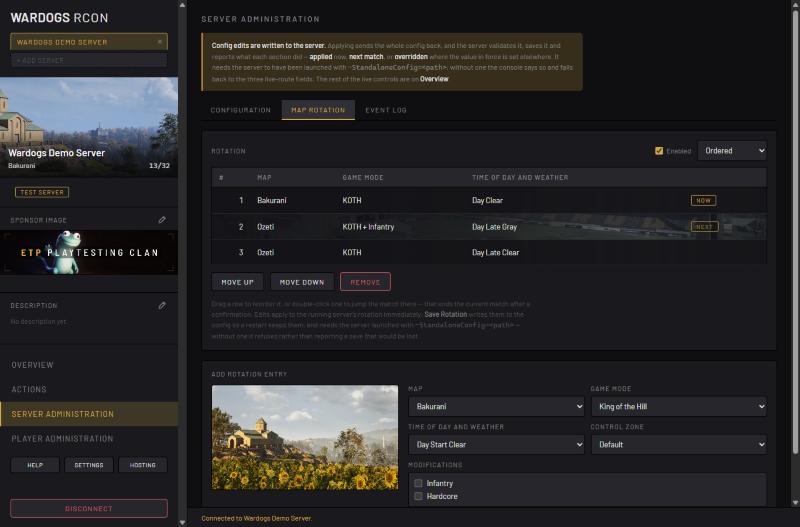Click Move Up button

237,282
